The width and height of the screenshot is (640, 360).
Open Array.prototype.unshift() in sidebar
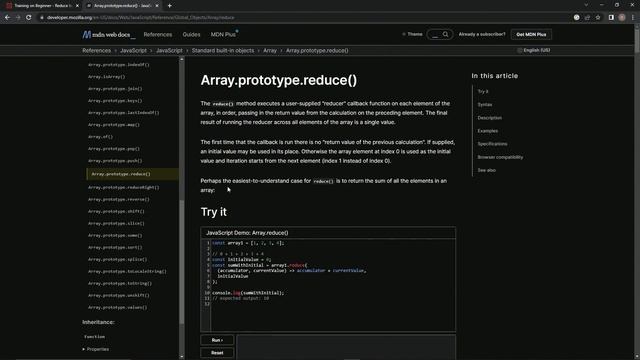pyautogui.click(x=119, y=295)
